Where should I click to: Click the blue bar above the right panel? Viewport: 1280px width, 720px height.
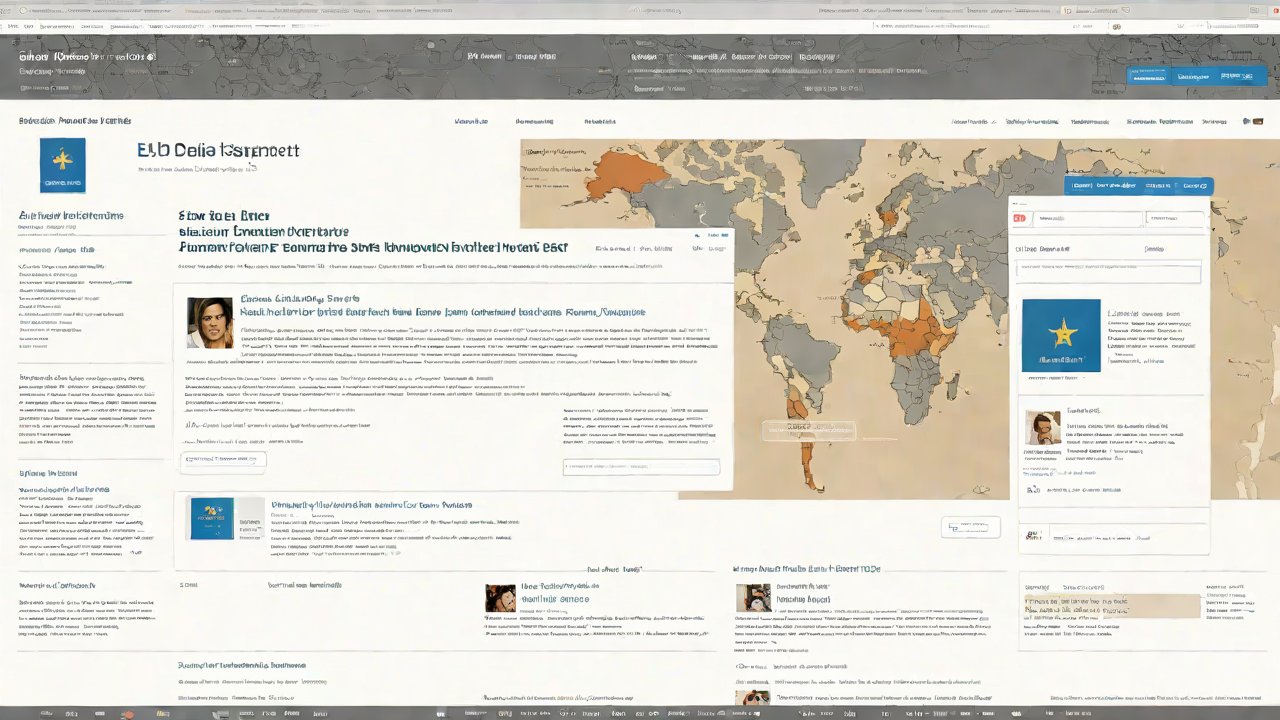tap(1137, 186)
